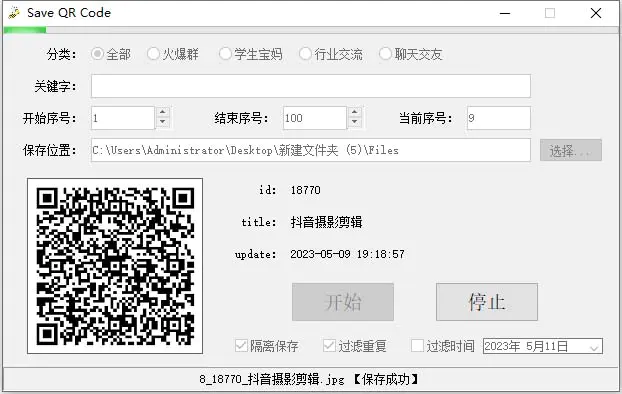Minimize the Save QR Code window
622x394 pixels.
point(505,13)
